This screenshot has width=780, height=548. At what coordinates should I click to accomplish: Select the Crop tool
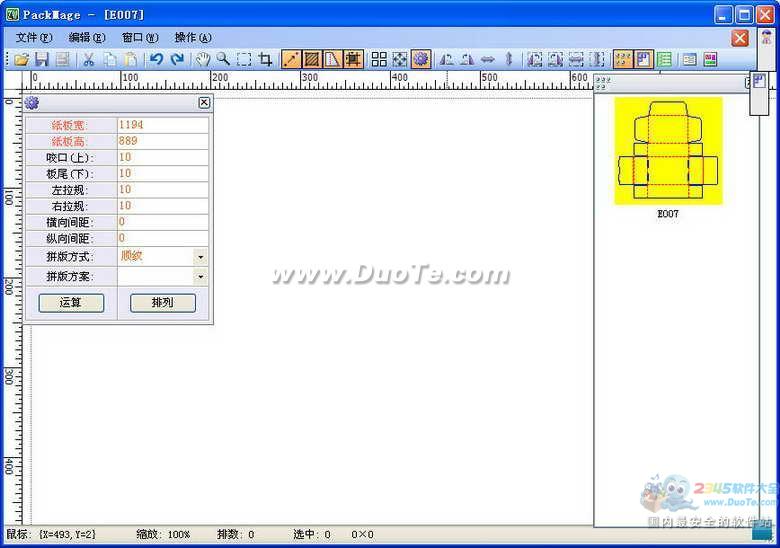coord(265,60)
